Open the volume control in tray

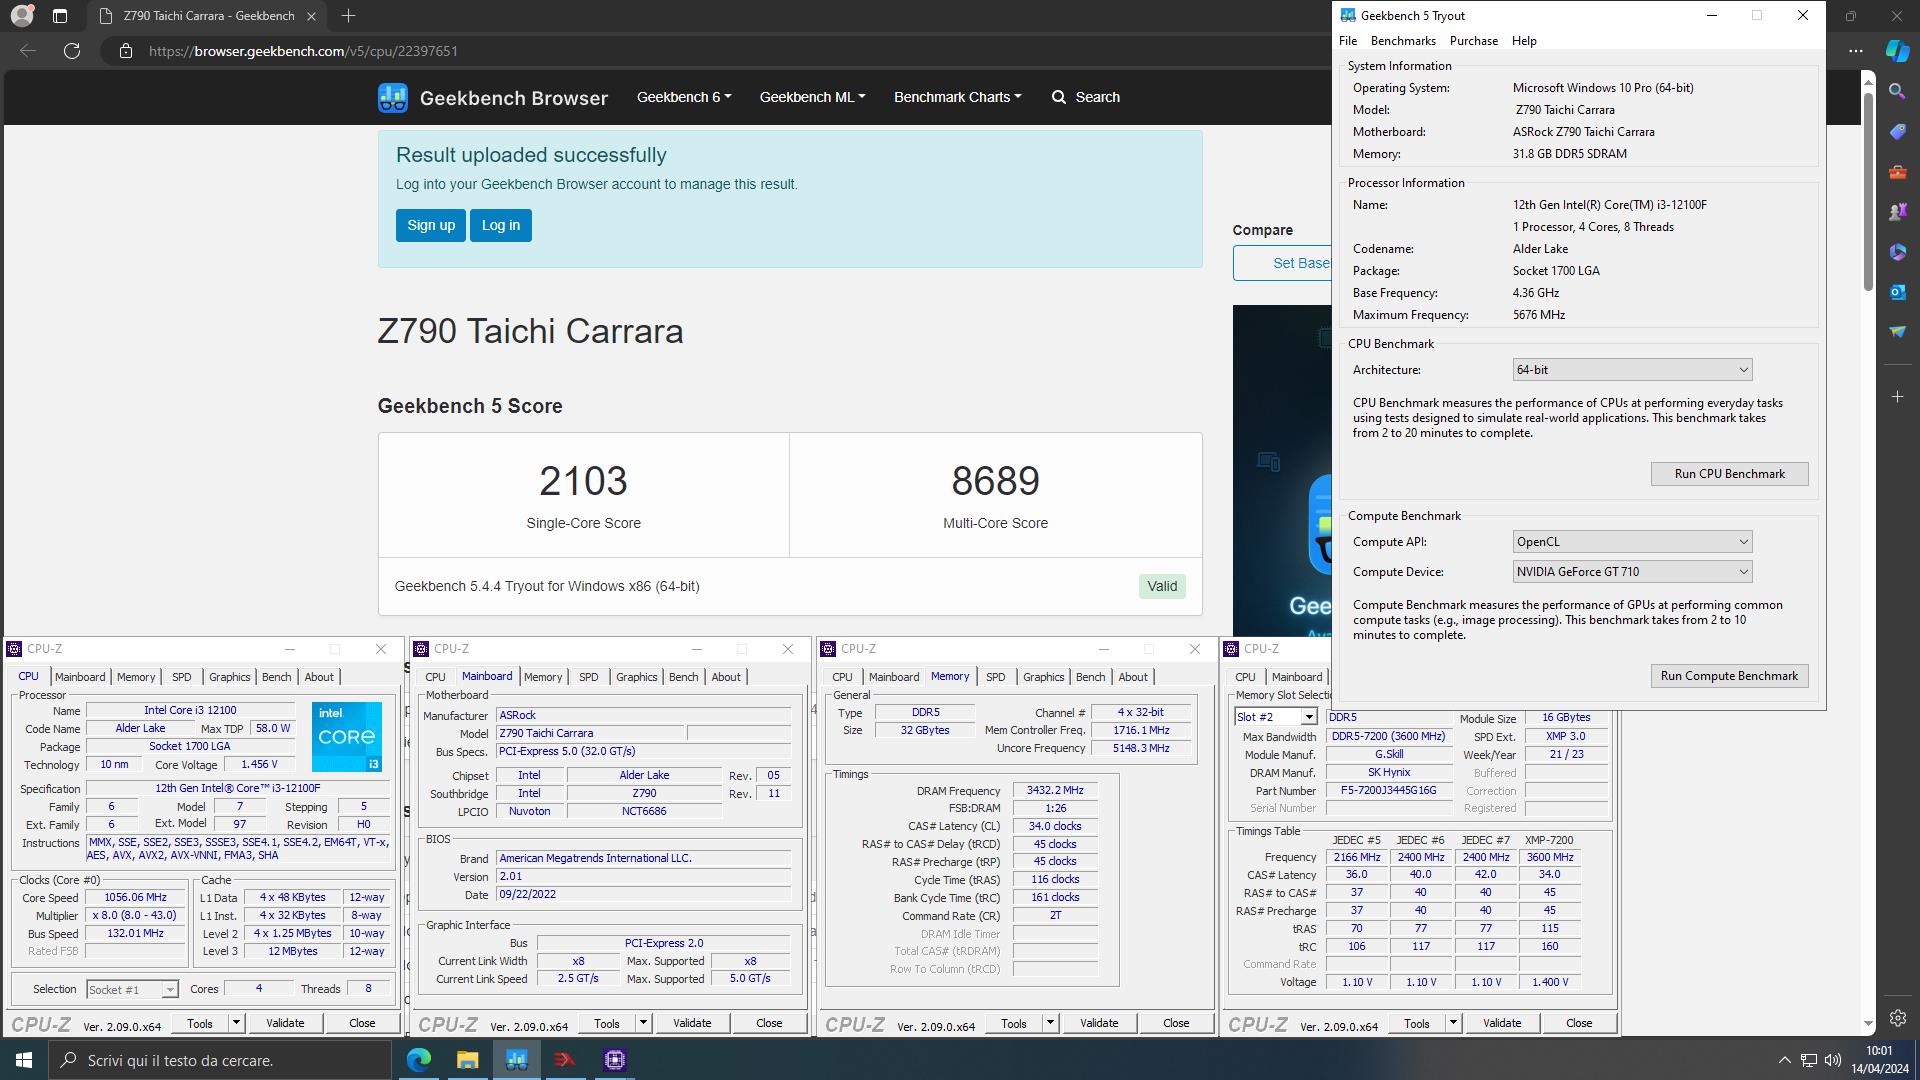[1833, 1060]
